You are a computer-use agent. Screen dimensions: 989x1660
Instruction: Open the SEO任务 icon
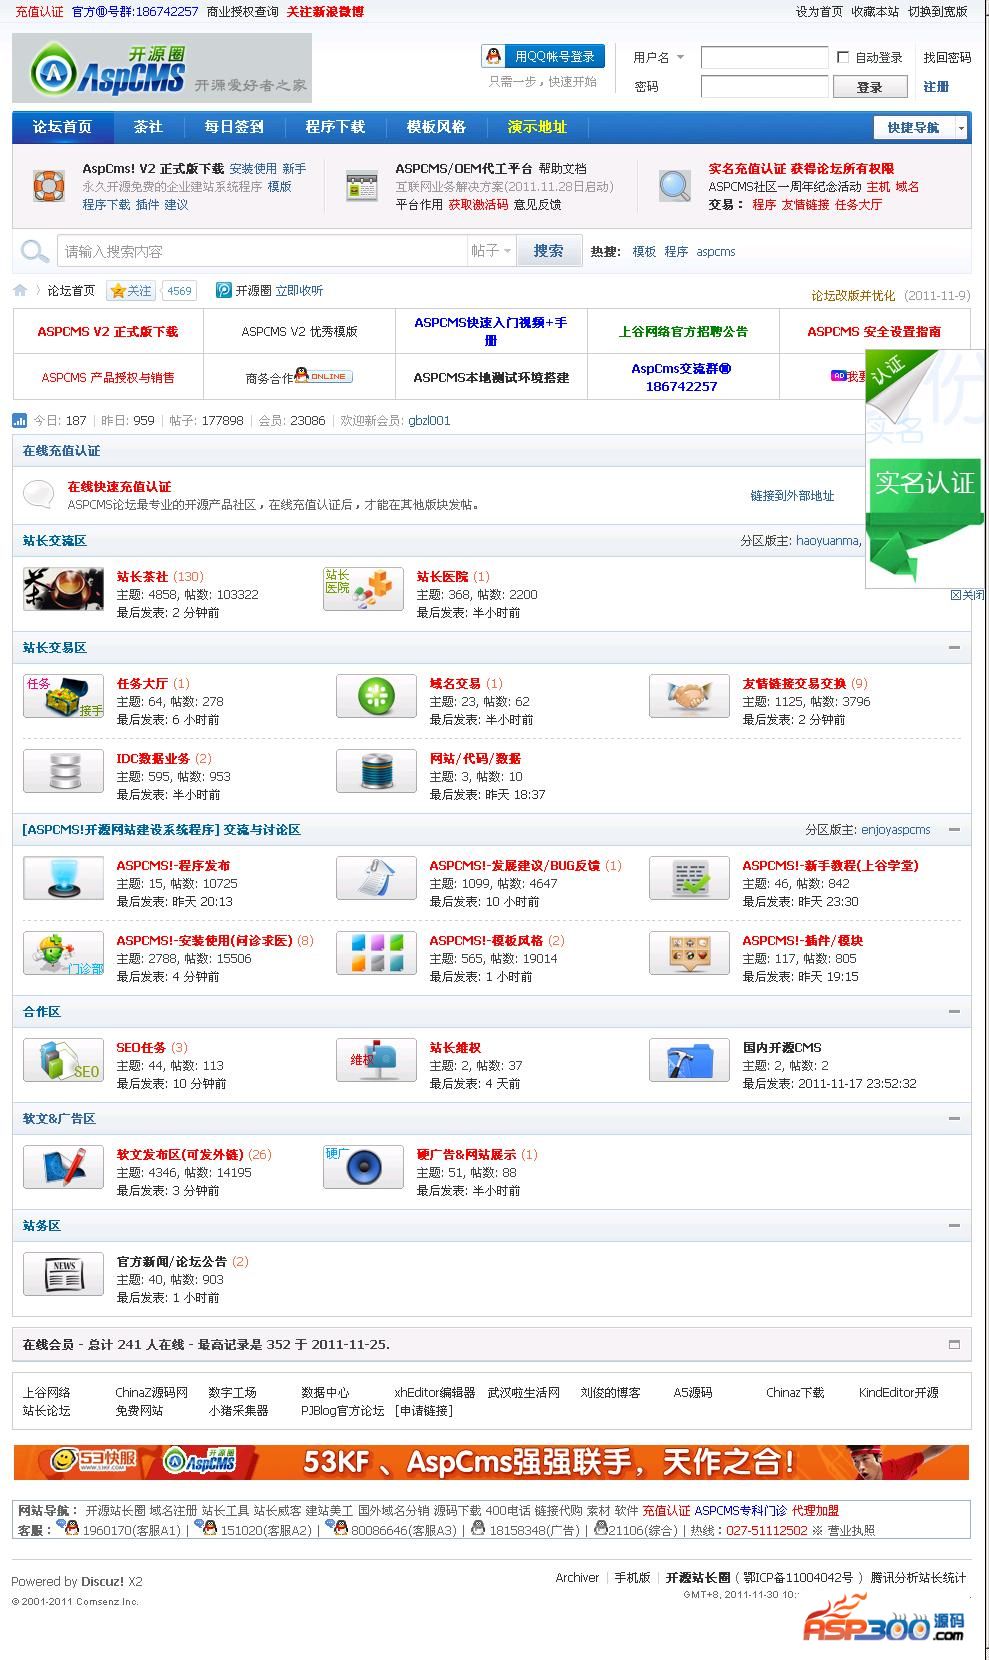pos(63,1060)
